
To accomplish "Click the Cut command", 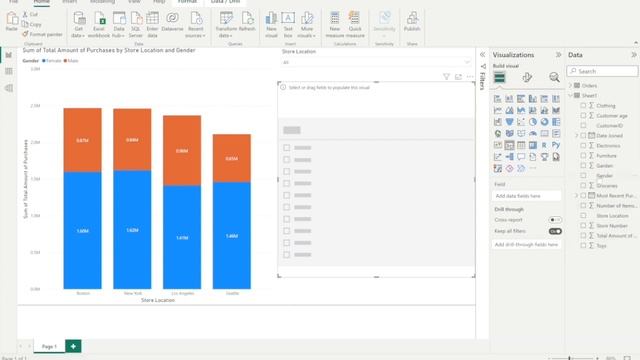I will [x=30, y=14].
